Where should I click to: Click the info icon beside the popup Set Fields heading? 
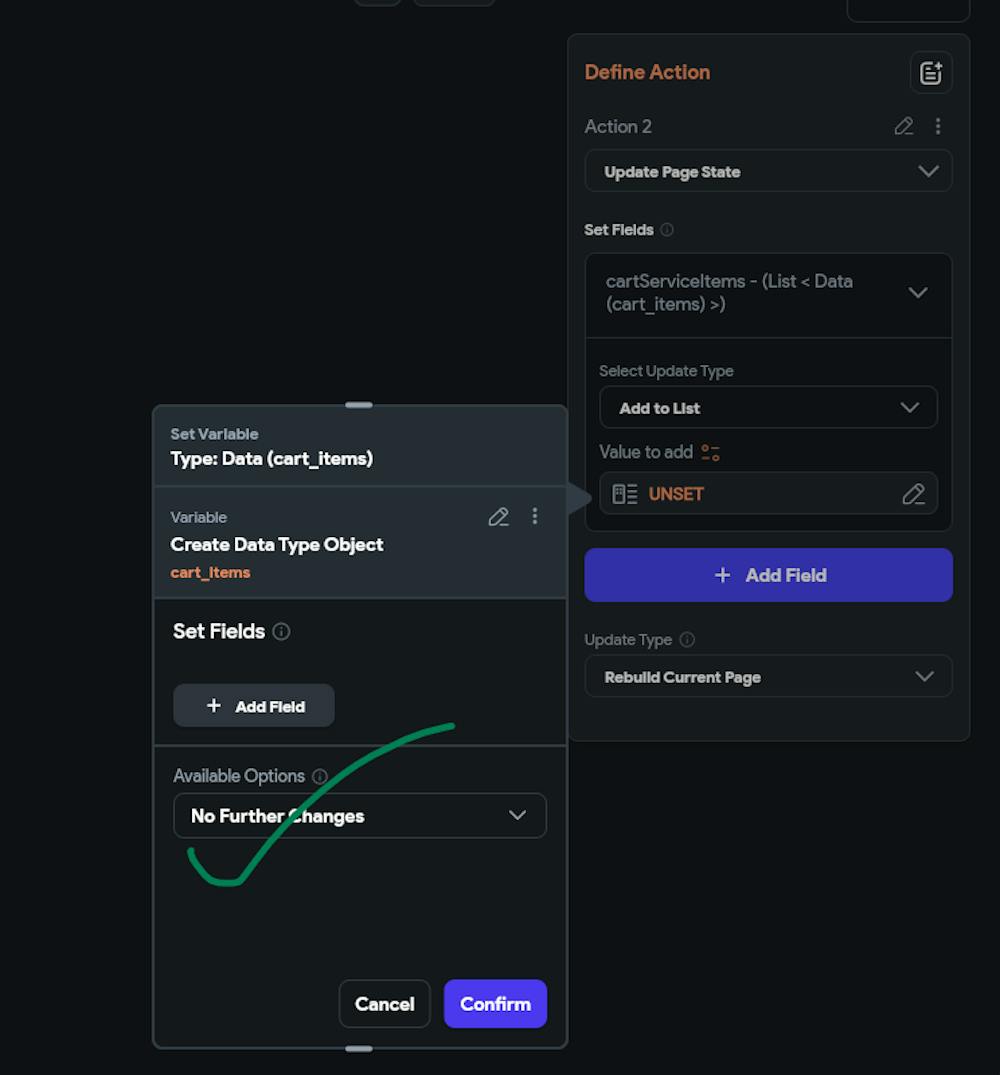click(282, 632)
